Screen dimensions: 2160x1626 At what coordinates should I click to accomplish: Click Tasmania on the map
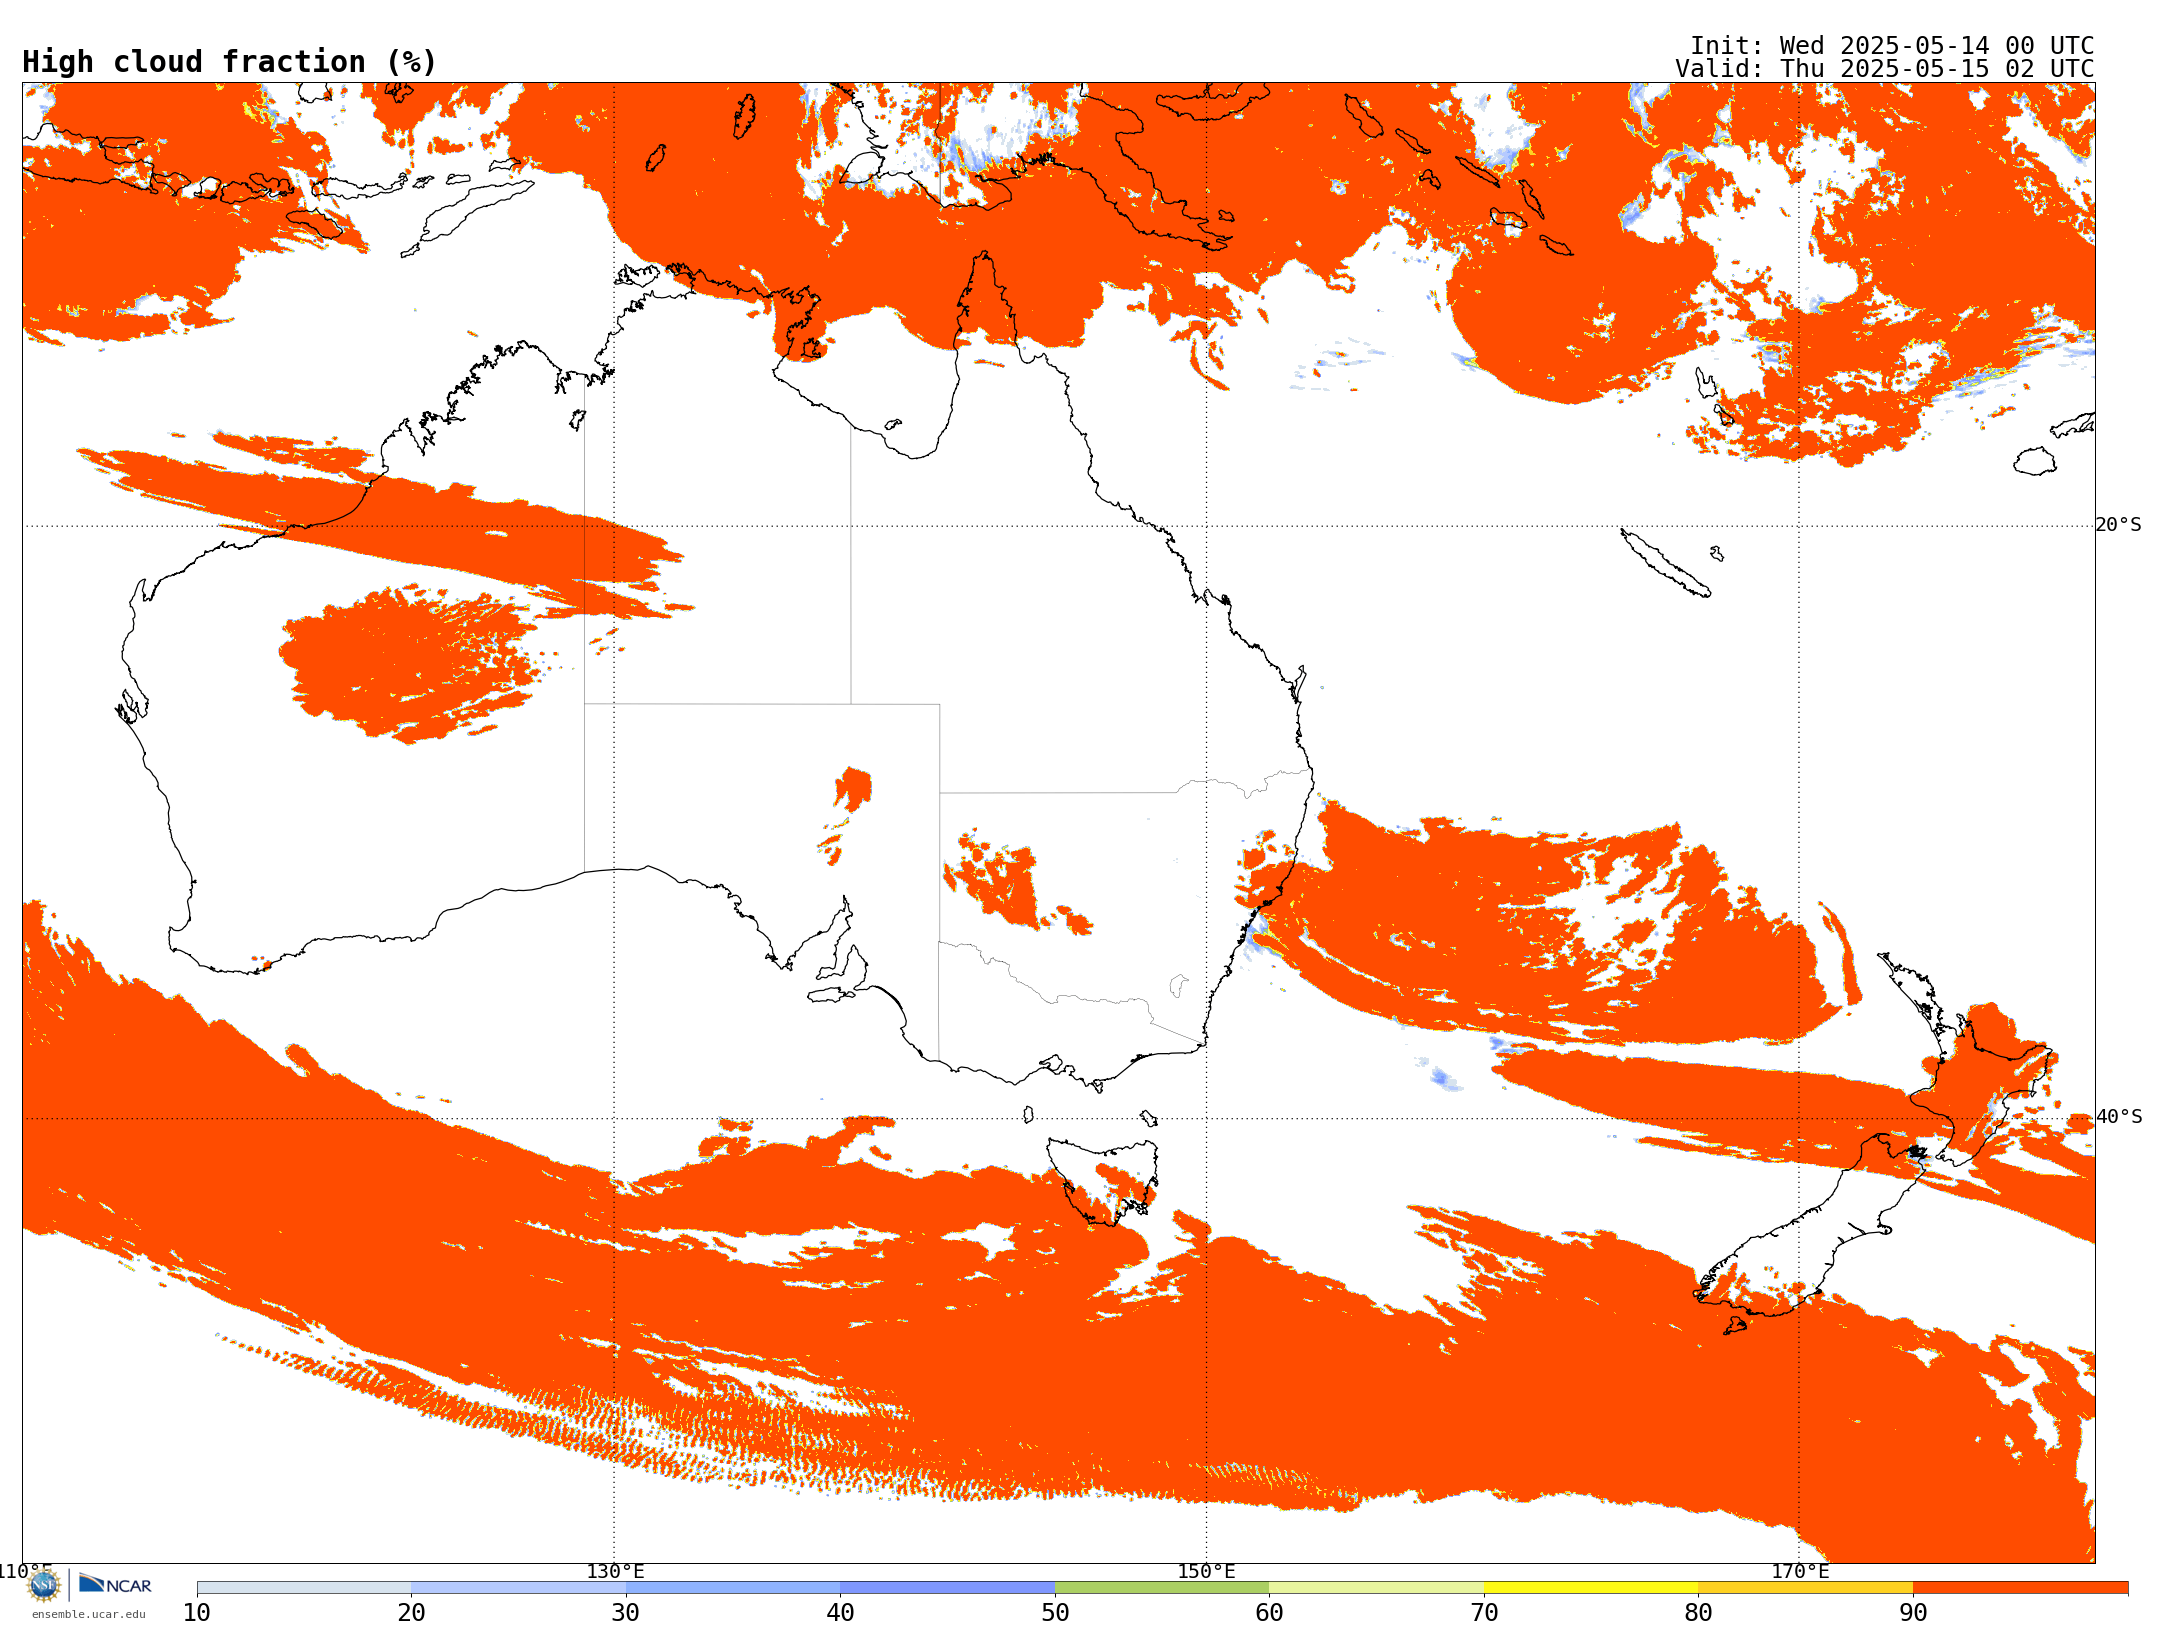coord(1103,1180)
